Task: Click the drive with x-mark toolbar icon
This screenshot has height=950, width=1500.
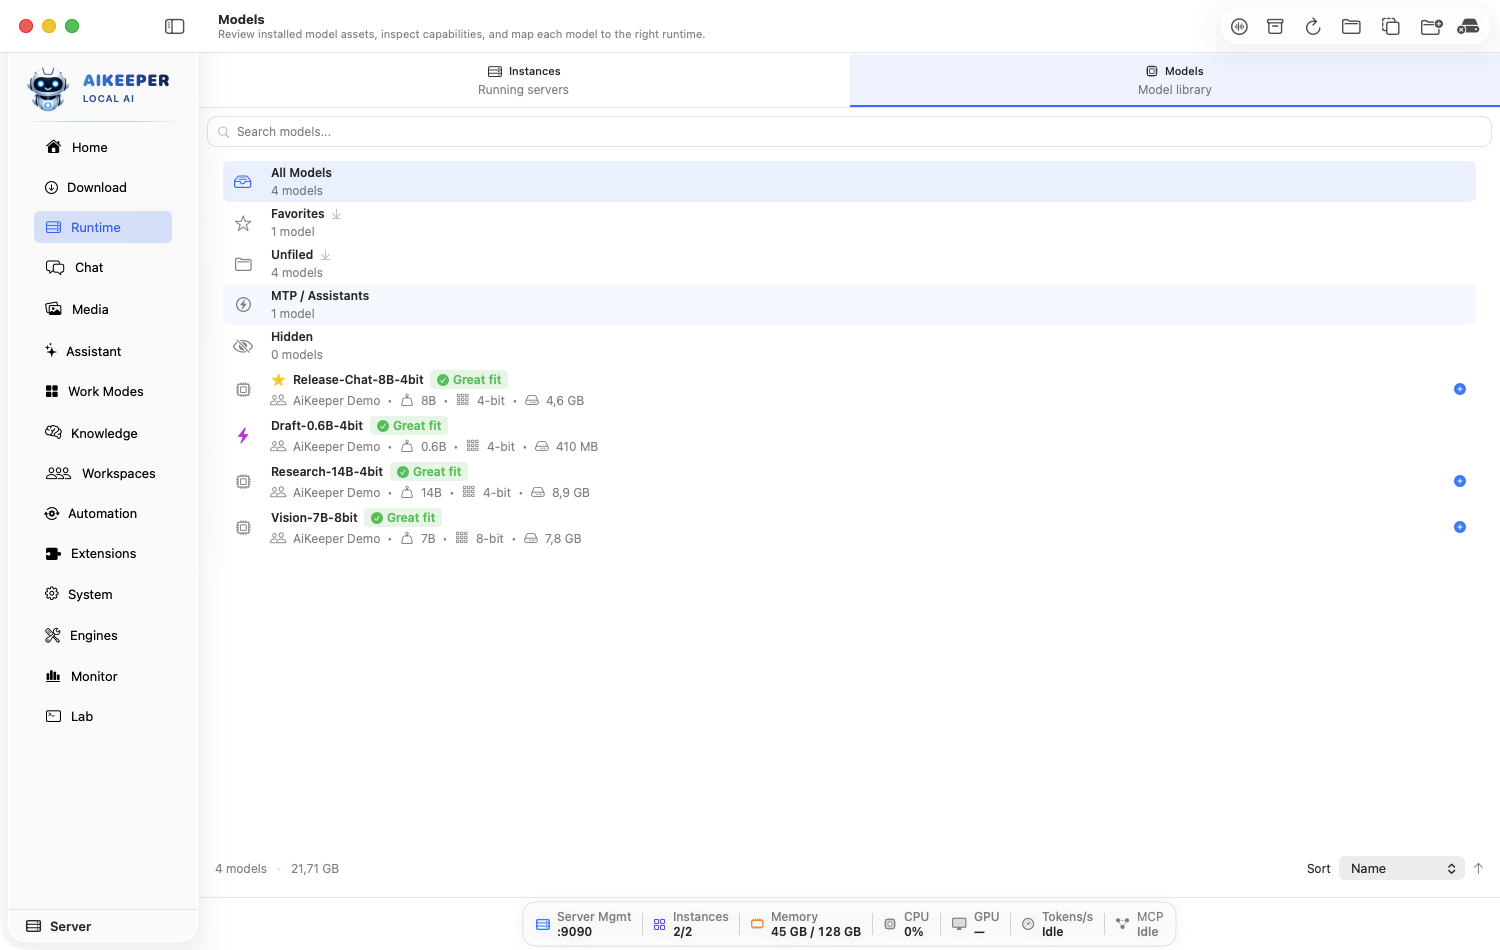Action: tap(1468, 27)
